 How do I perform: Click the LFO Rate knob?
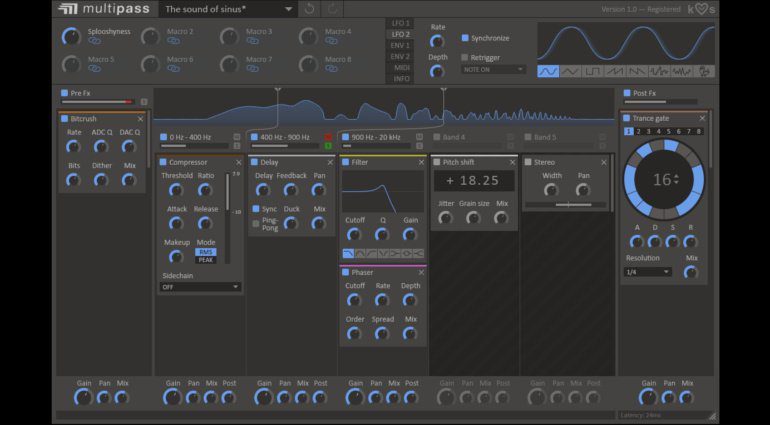(437, 41)
